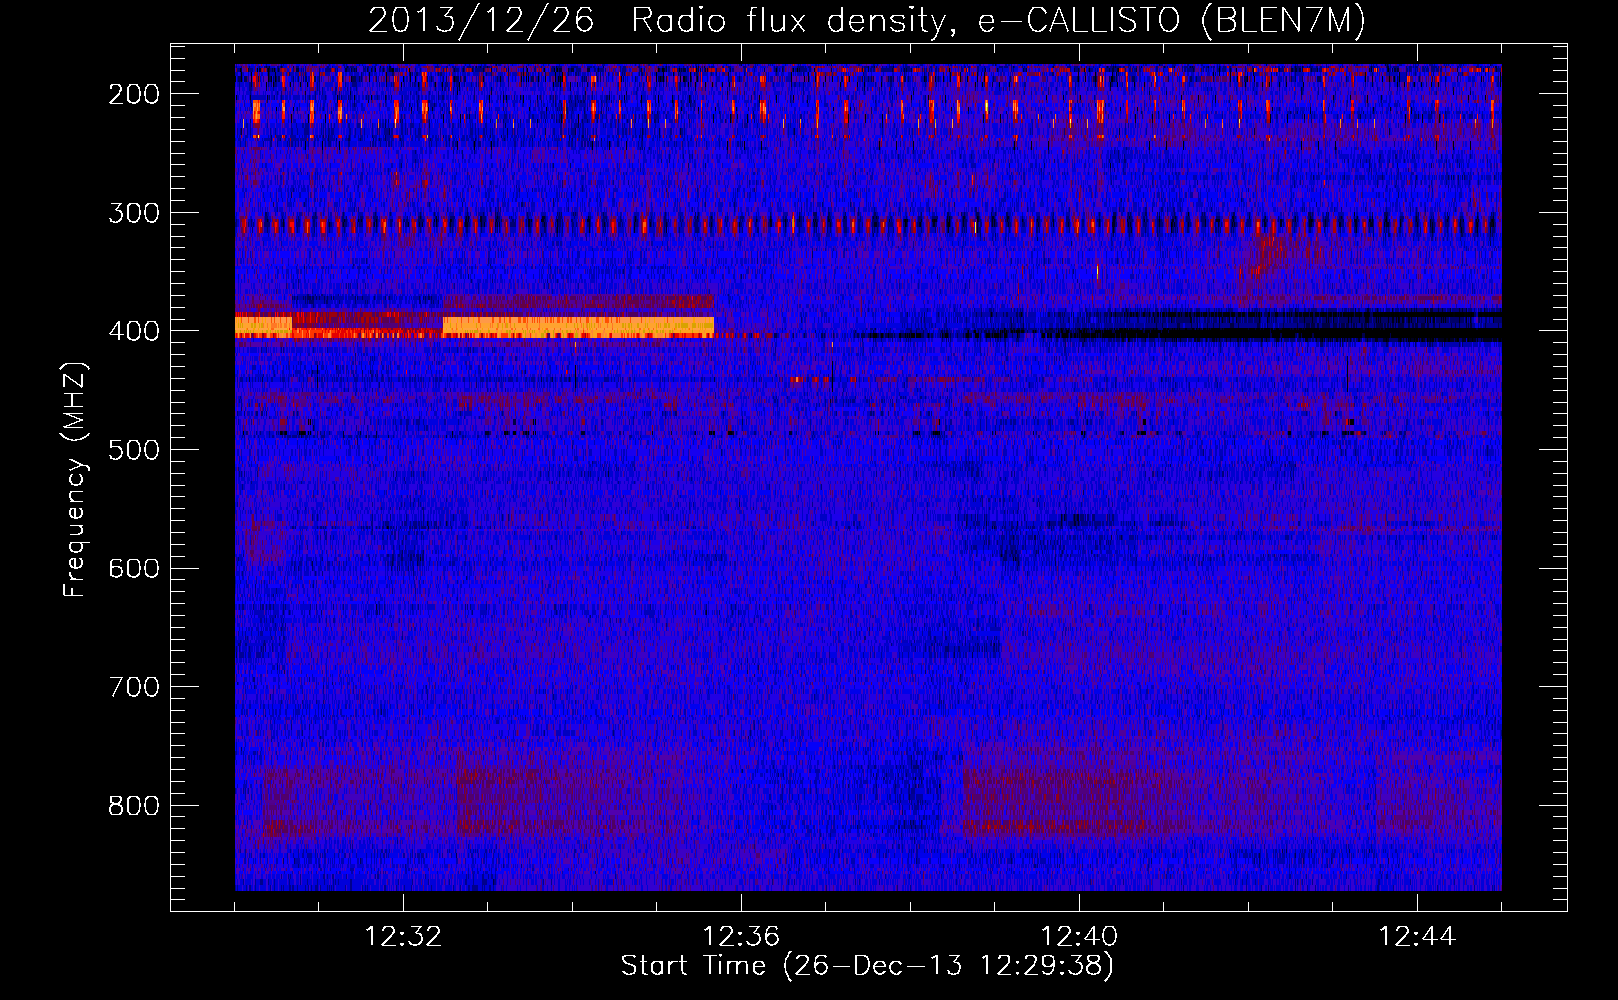The image size is (1618, 1000).
Task: Click the 12:36 time tick label
Action: pos(741,937)
